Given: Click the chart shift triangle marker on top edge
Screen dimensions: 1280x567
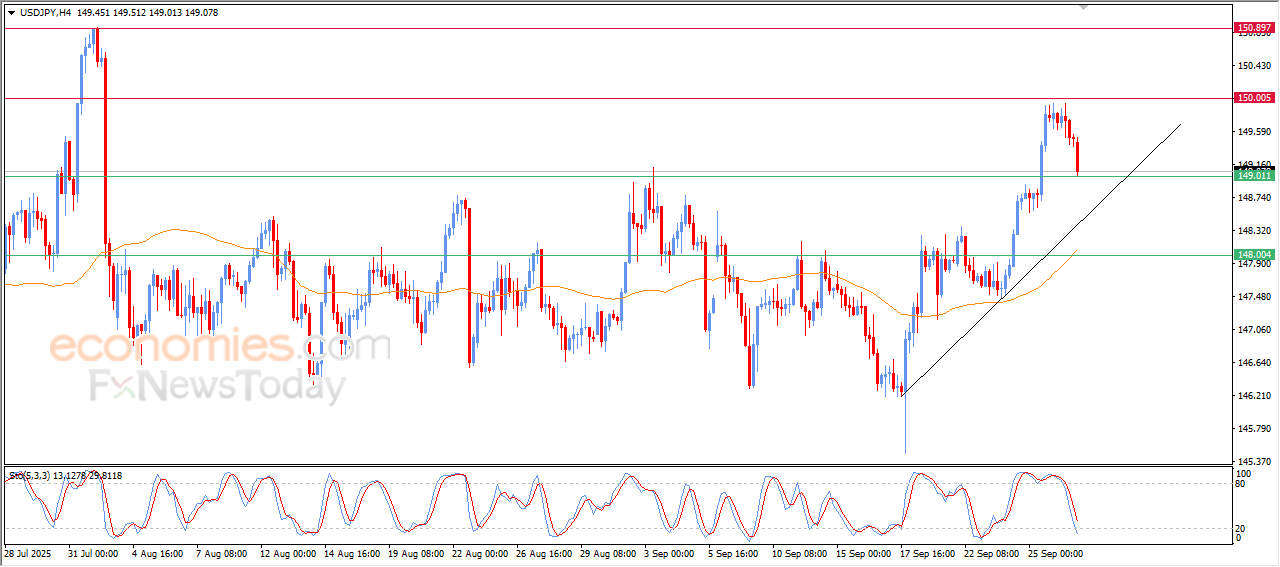Looking at the screenshot, I should tap(1085, 7).
